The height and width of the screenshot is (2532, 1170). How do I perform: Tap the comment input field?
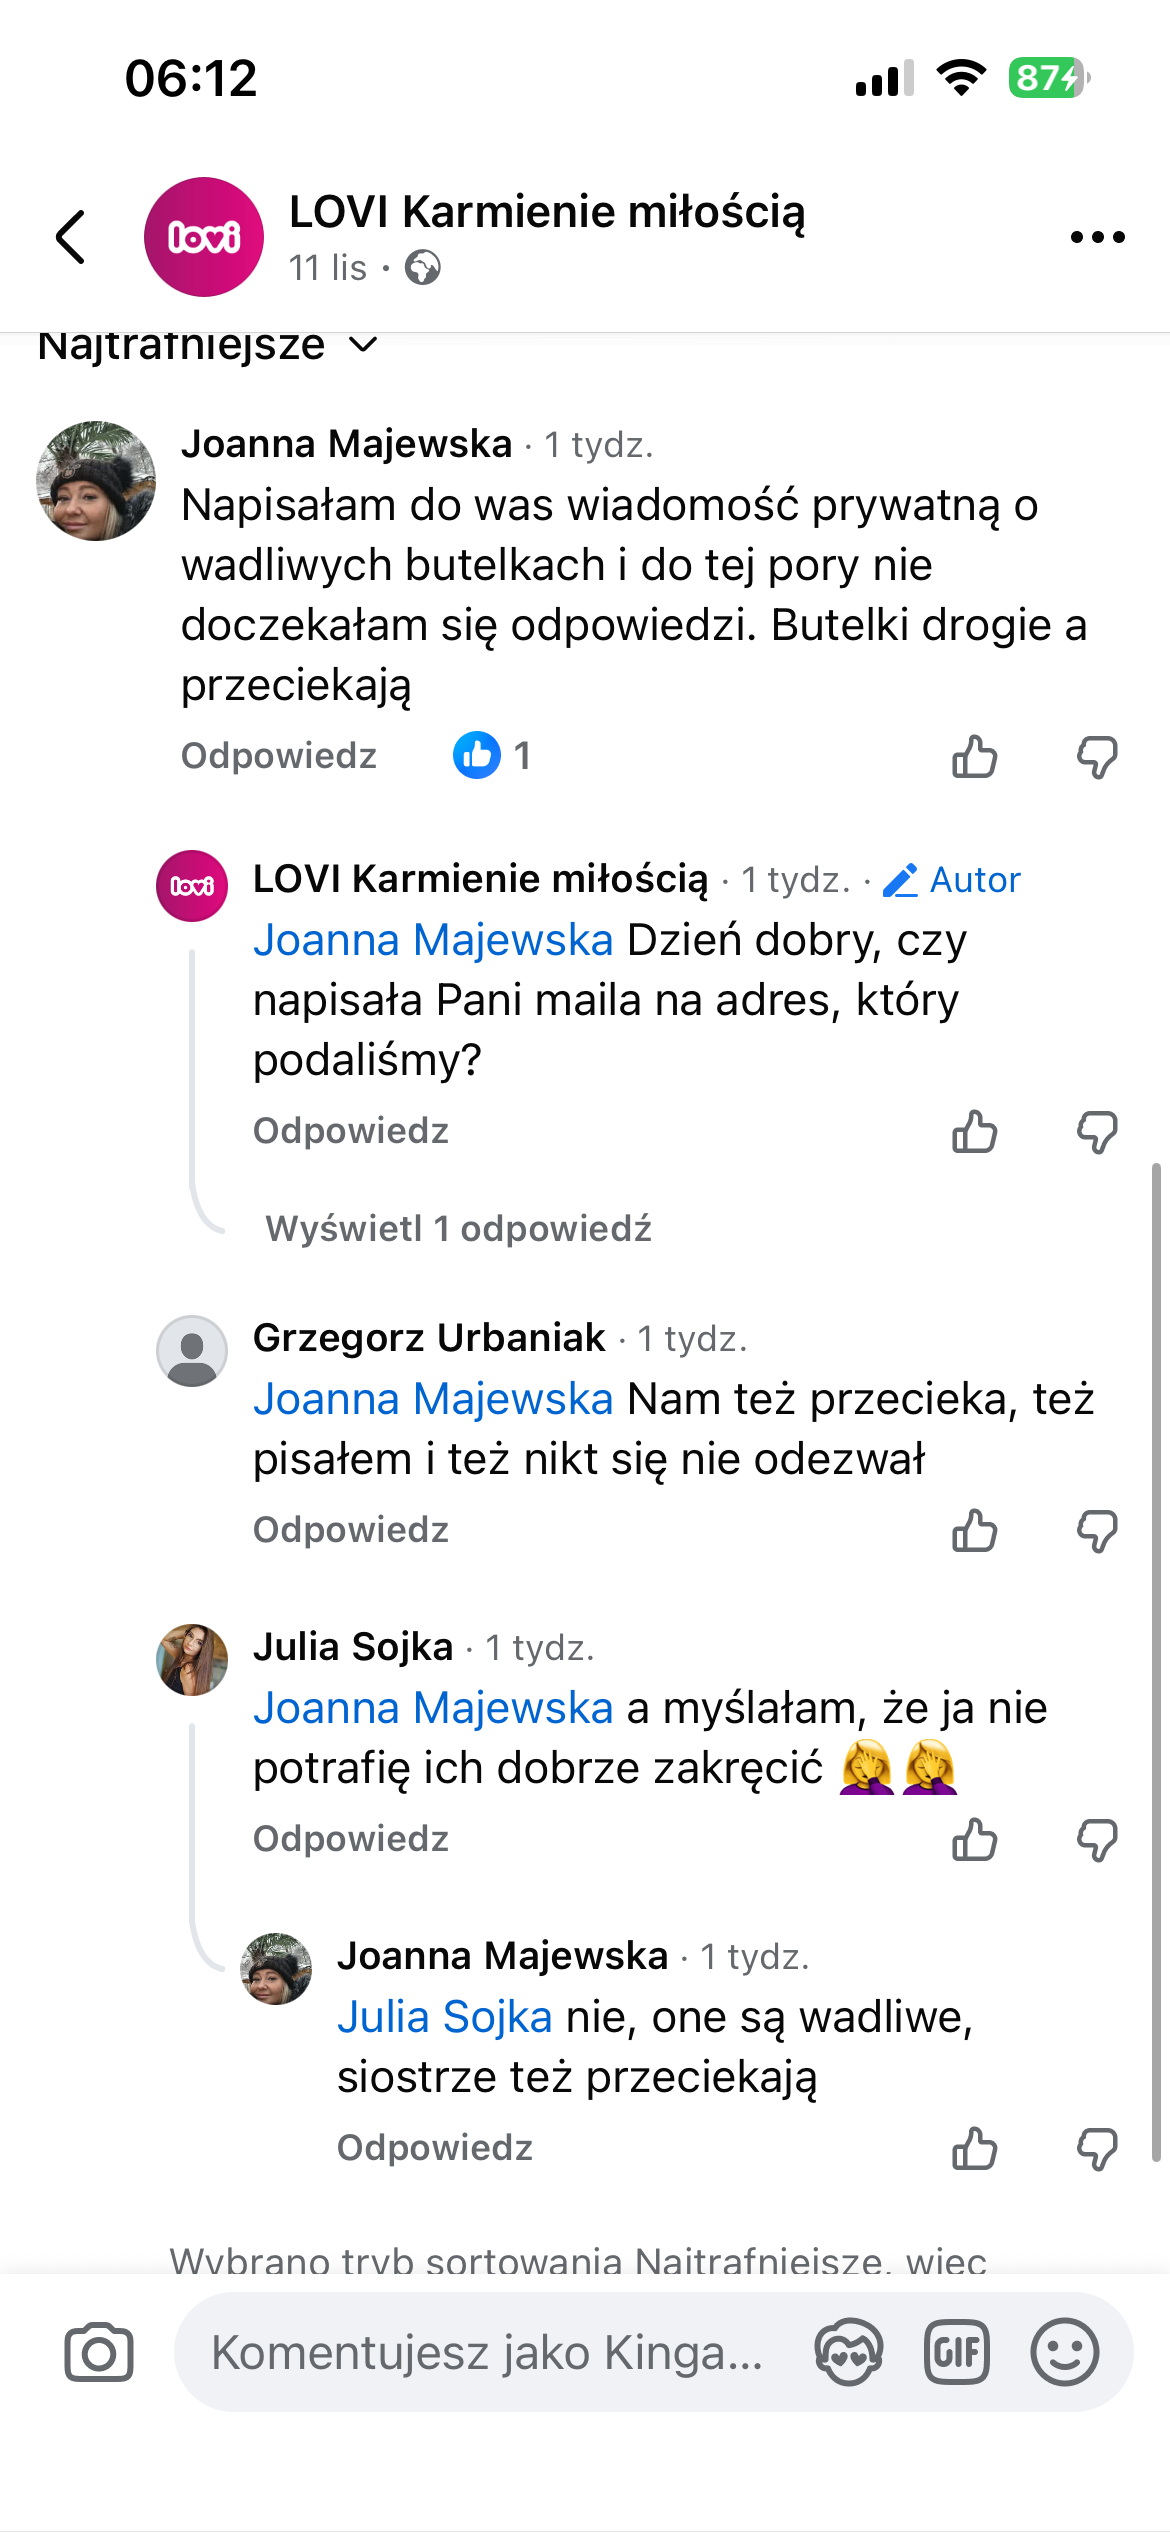(487, 2352)
